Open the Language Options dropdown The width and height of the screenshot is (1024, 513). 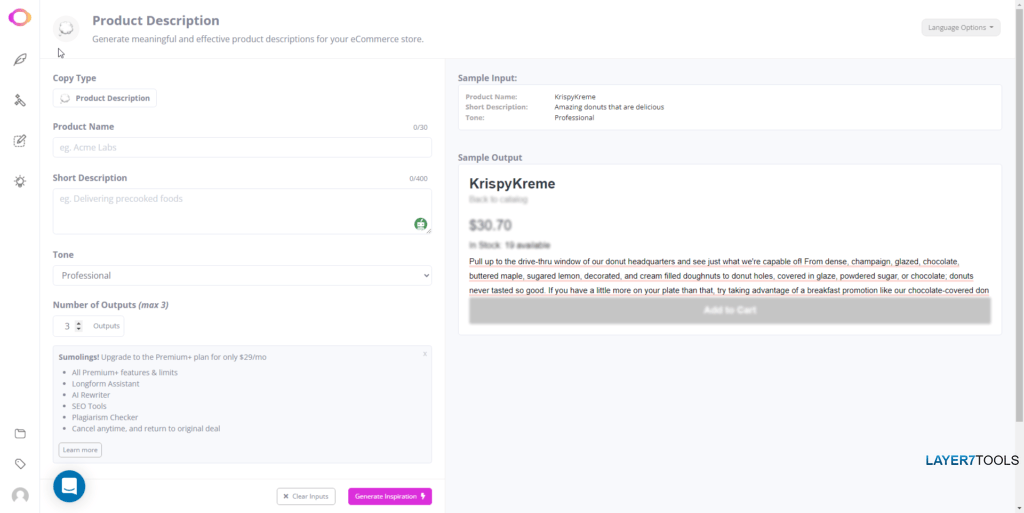tap(961, 27)
